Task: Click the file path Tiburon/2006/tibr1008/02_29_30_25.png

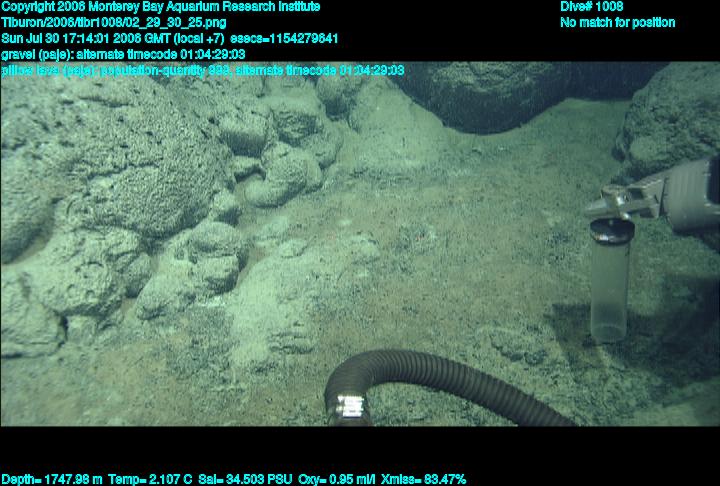Action: [x=114, y=23]
